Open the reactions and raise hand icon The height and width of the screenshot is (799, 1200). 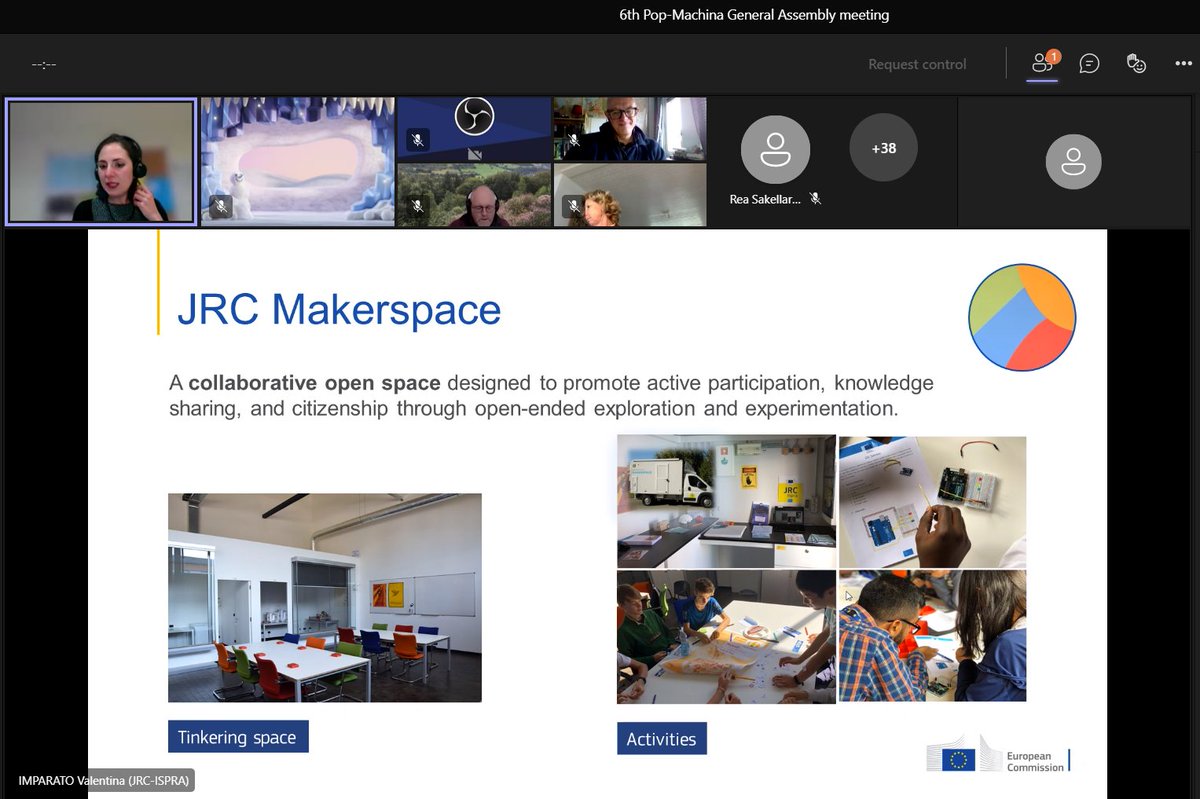tap(1136, 64)
